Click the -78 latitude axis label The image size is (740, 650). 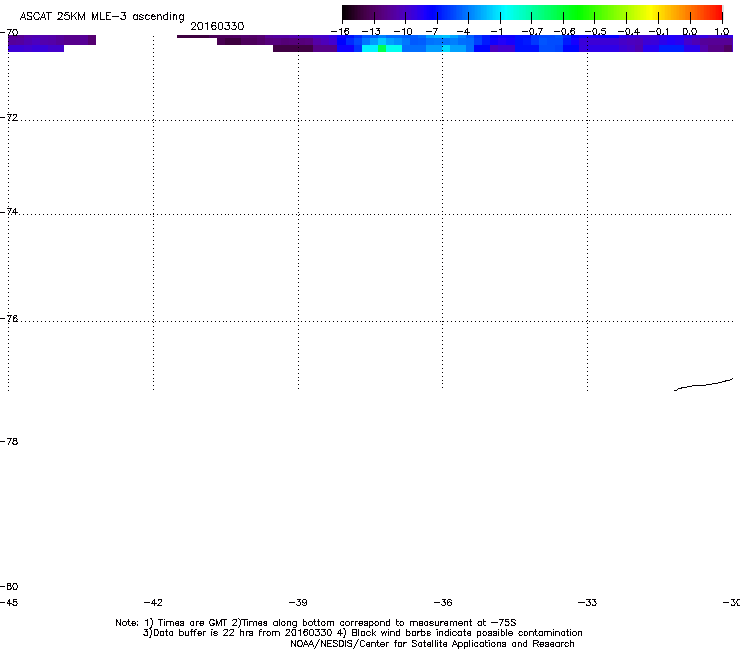(9, 441)
